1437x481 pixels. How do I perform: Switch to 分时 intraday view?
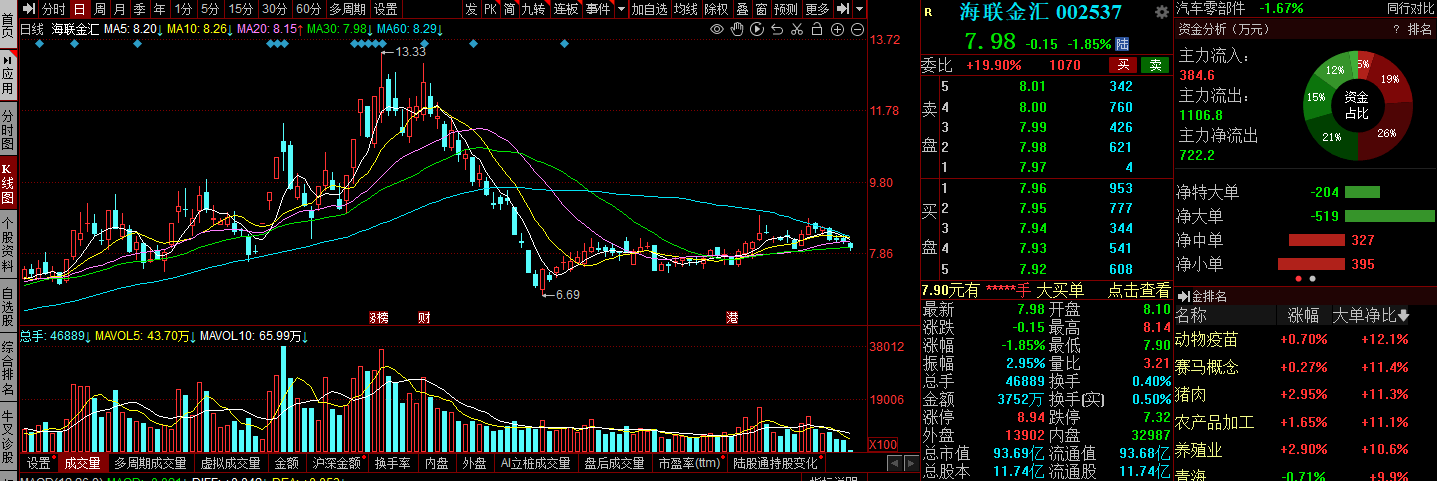click(x=53, y=9)
